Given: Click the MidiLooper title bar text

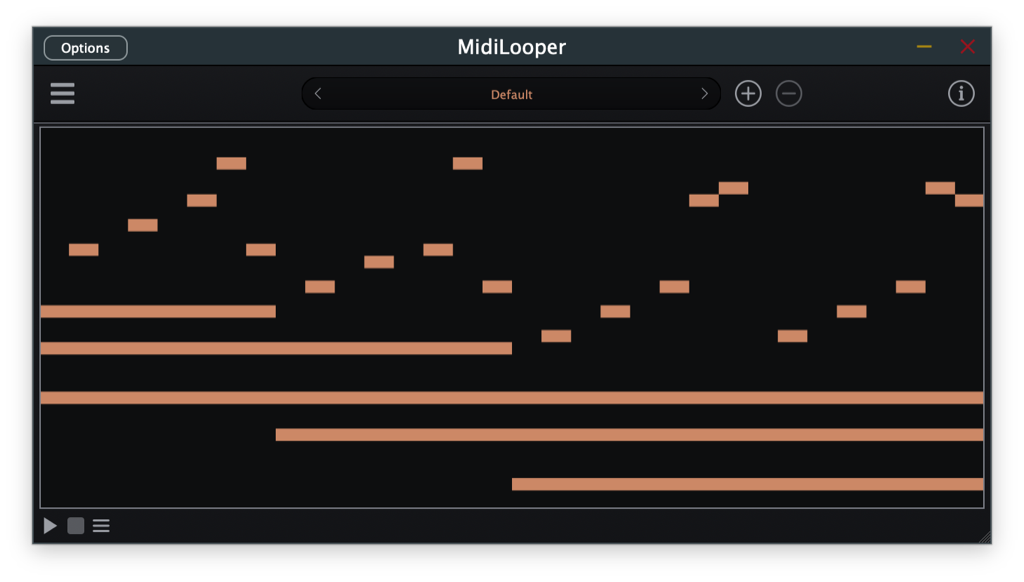Looking at the screenshot, I should [512, 47].
